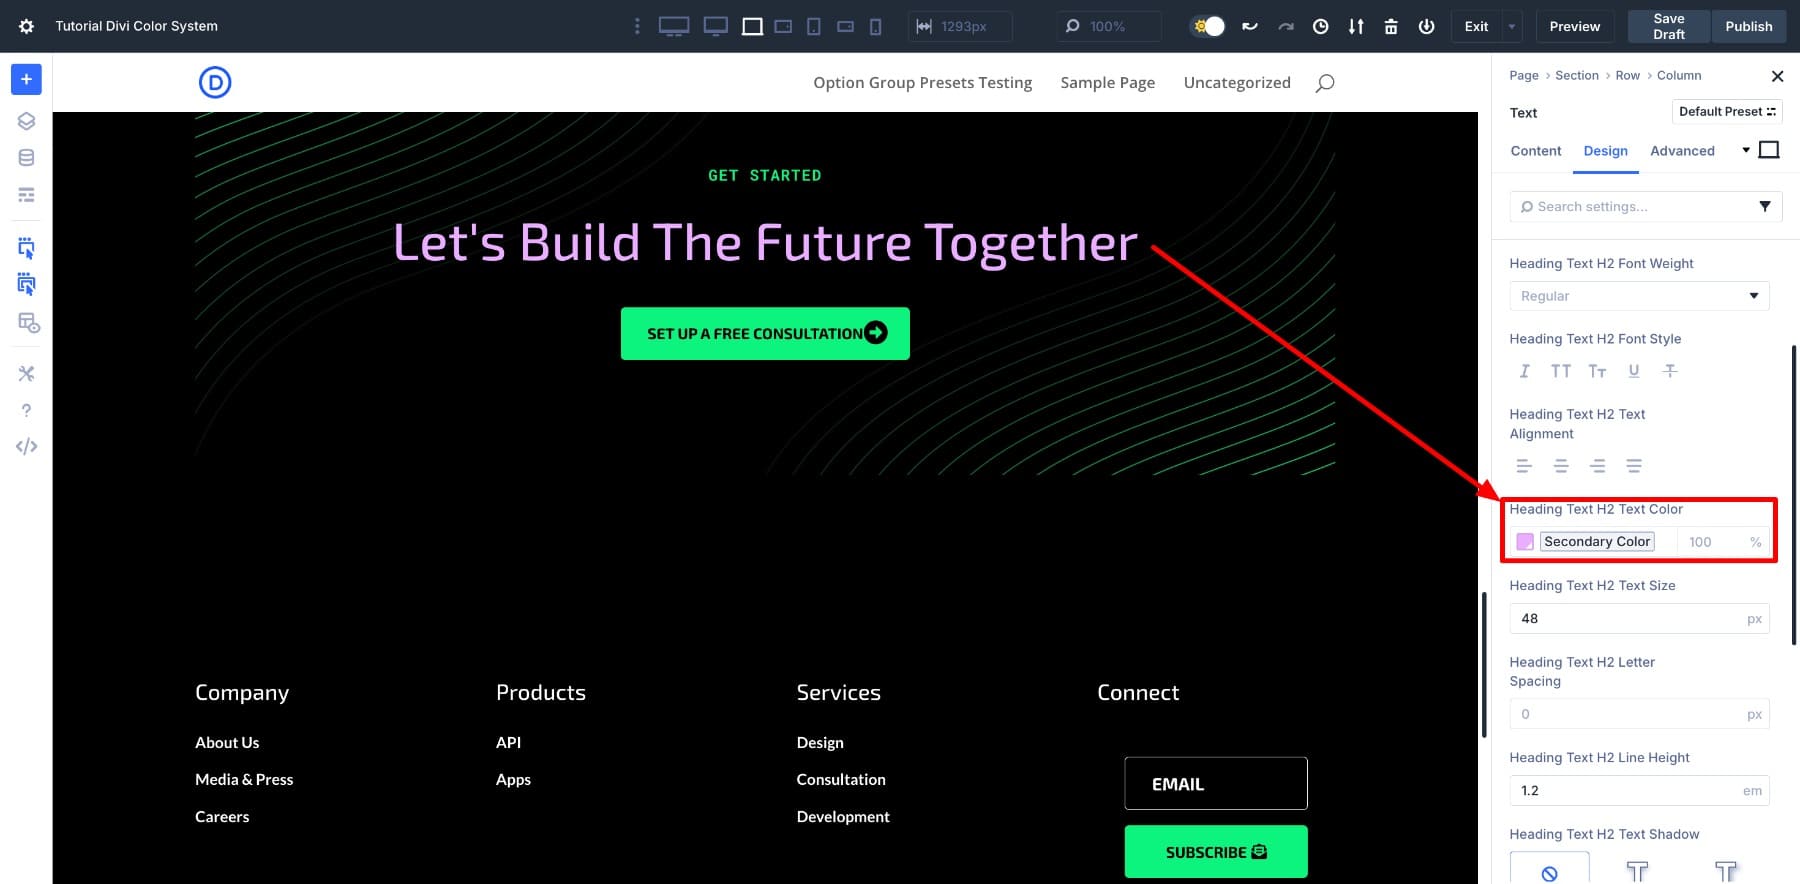The width and height of the screenshot is (1800, 884).
Task: Click the Secondary Color swatch
Action: 1525,542
